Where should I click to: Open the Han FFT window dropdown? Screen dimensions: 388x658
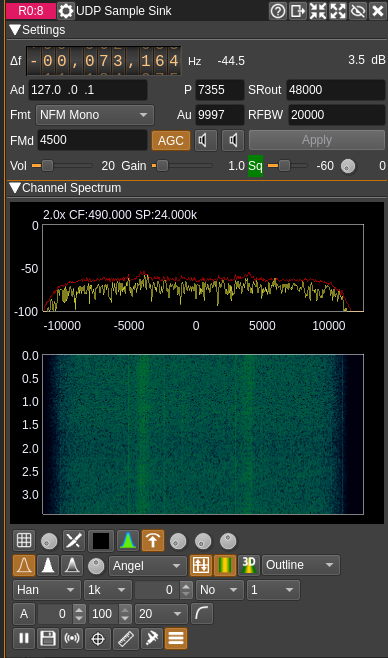(x=46, y=590)
